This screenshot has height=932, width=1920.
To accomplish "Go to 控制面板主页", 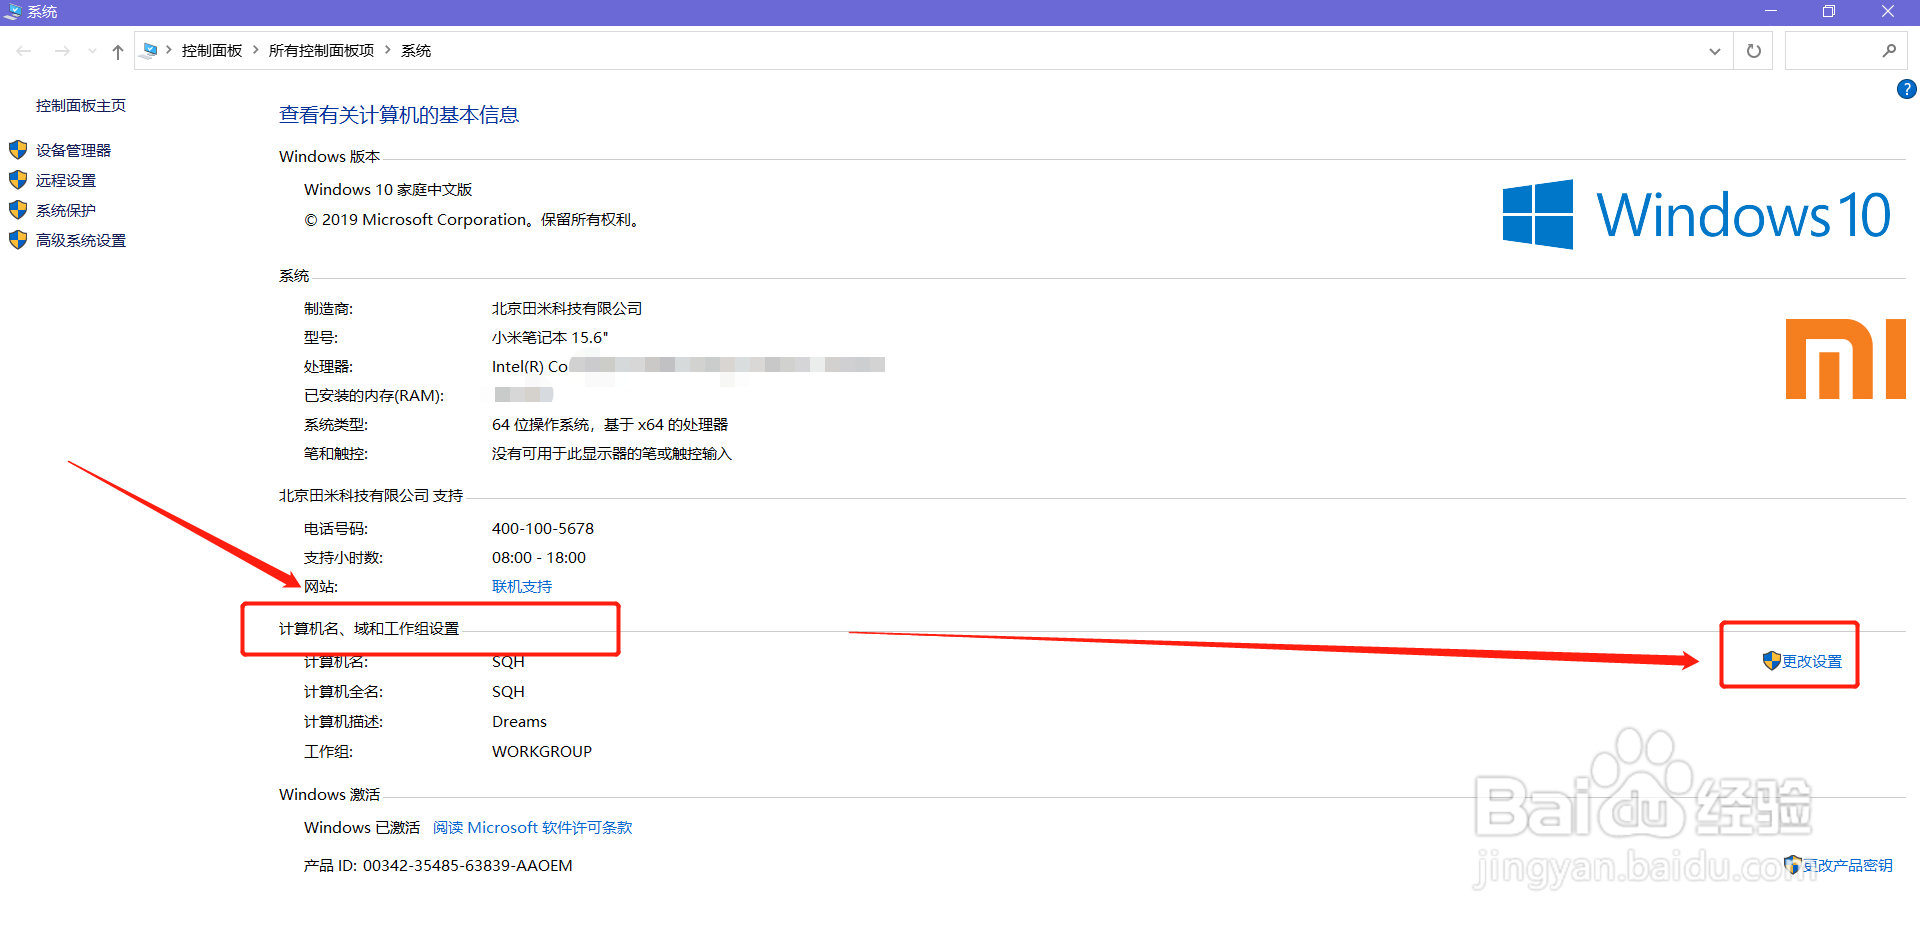I will (80, 104).
